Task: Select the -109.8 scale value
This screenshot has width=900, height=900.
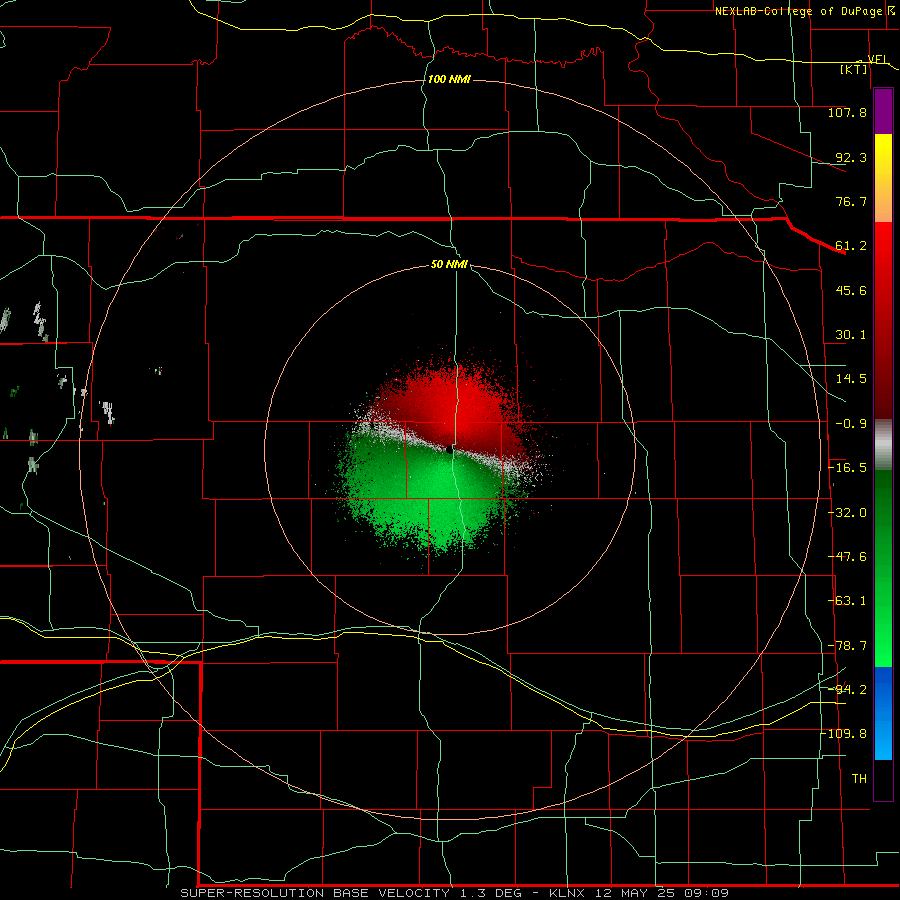Action: click(x=844, y=734)
